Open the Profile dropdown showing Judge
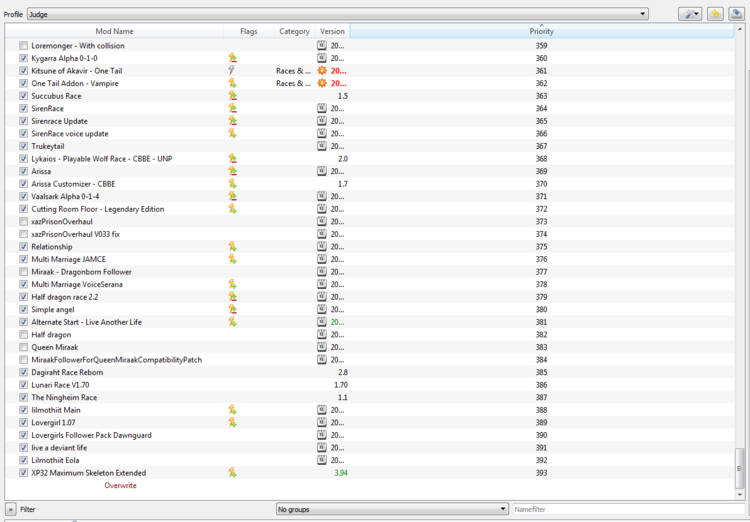This screenshot has width=750, height=522. 338,14
